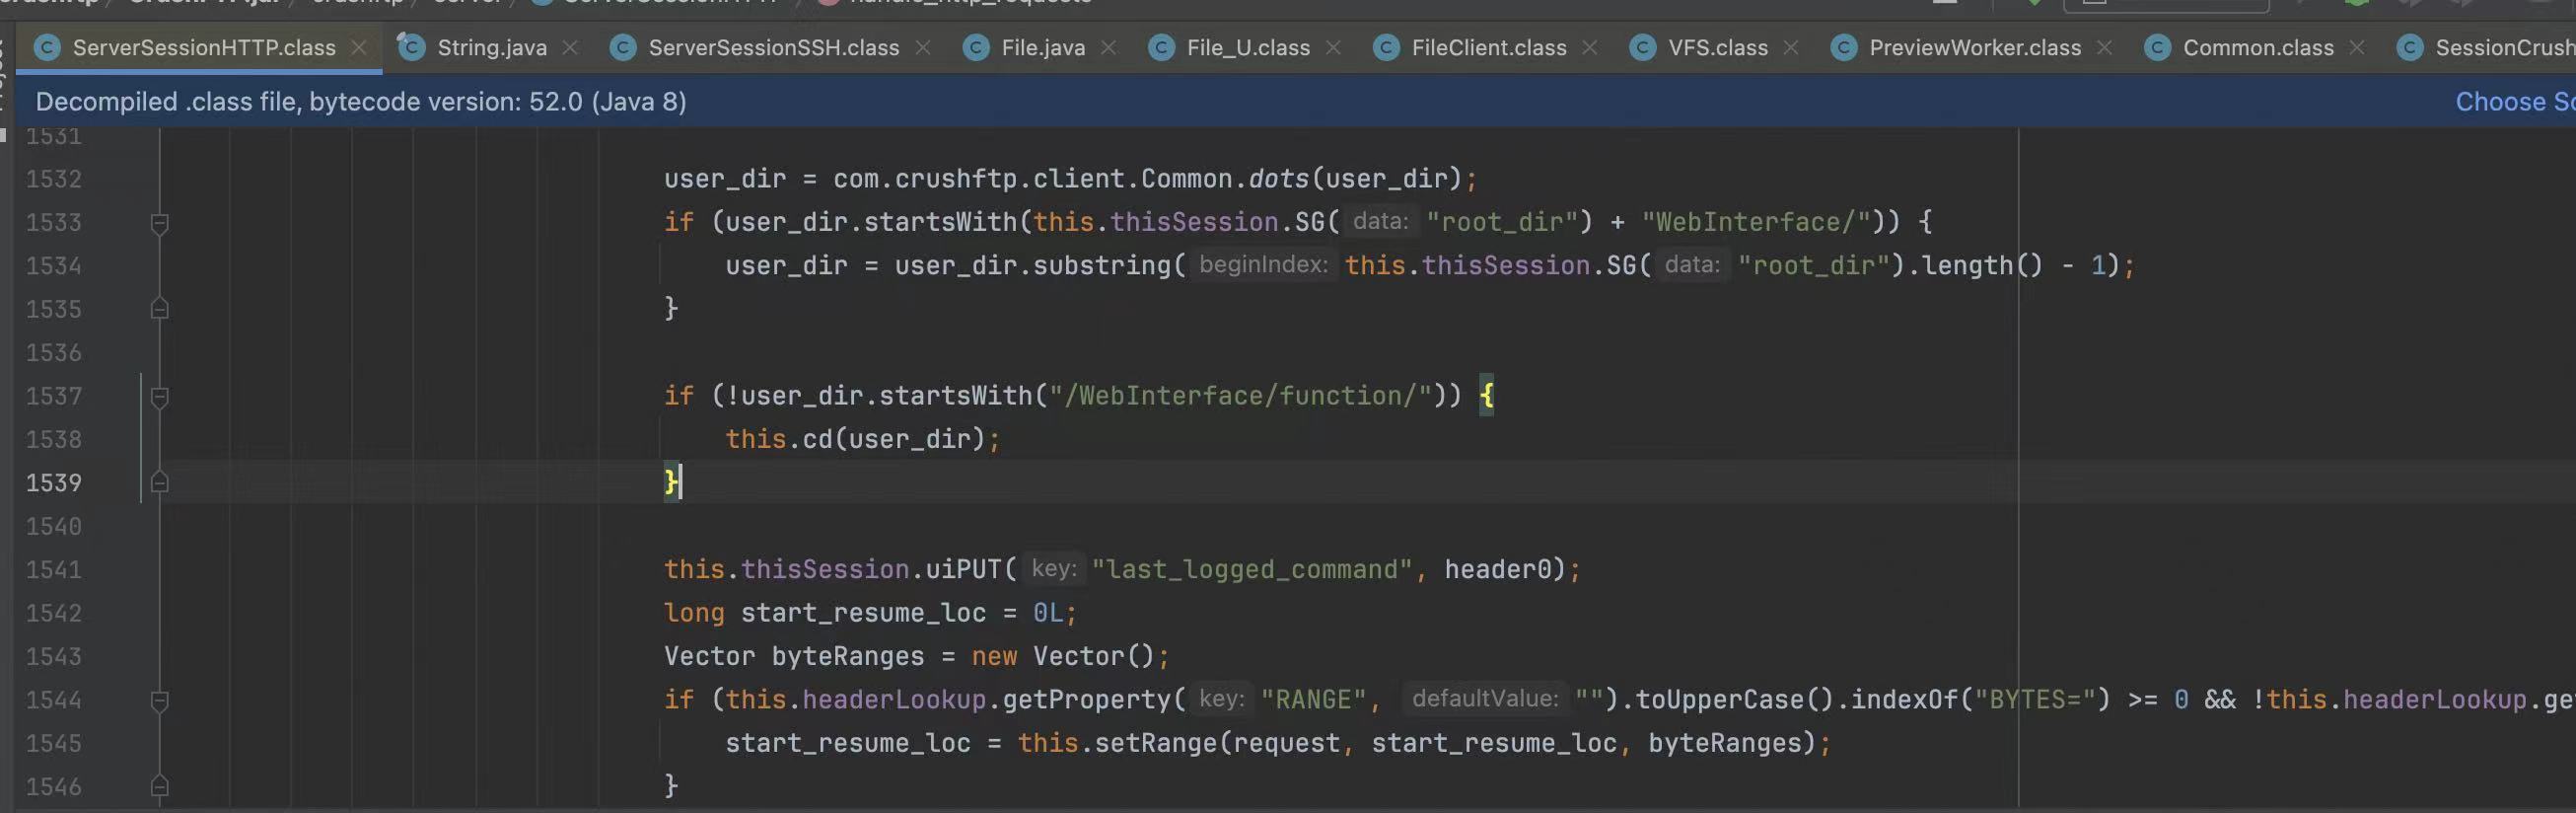
Task: Click the Choose Sources link
Action: [x=2514, y=102]
